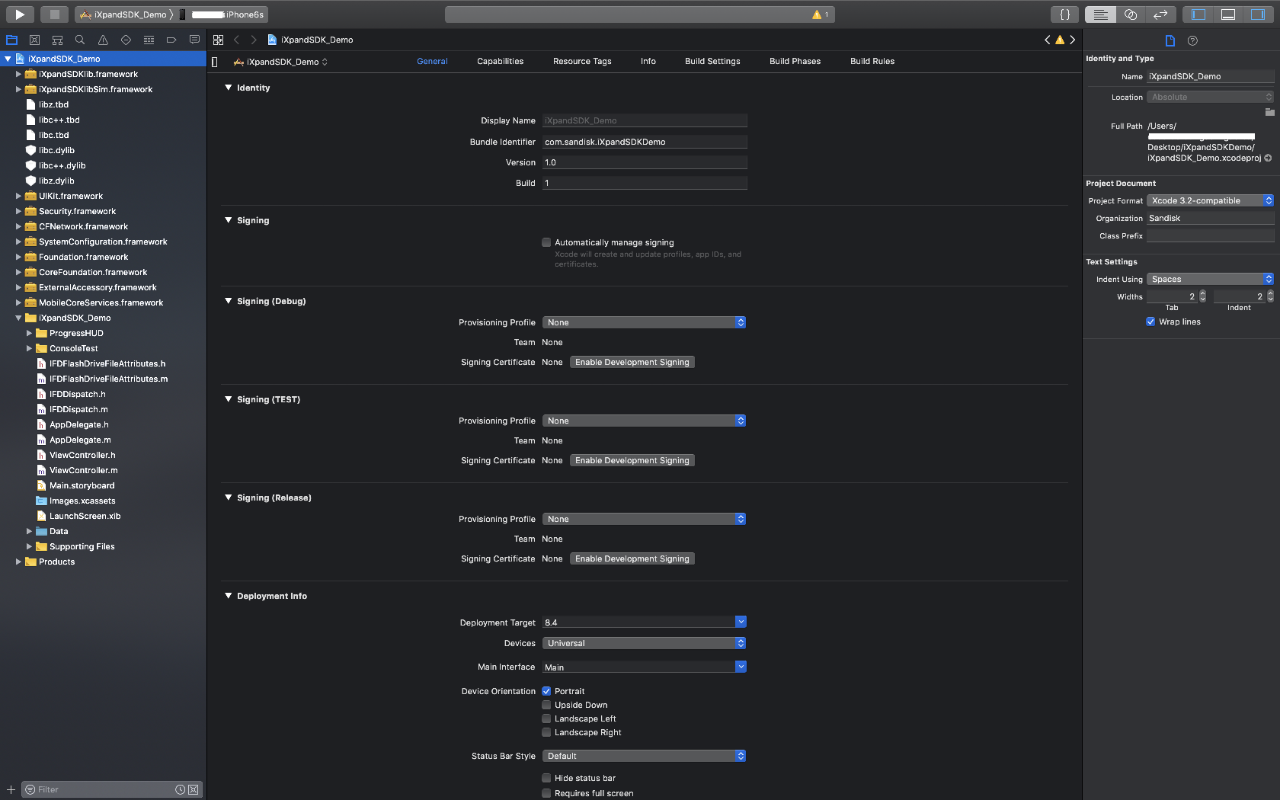1280x800 pixels.
Task: Enable Development Signing for TEST
Action: pos(632,460)
